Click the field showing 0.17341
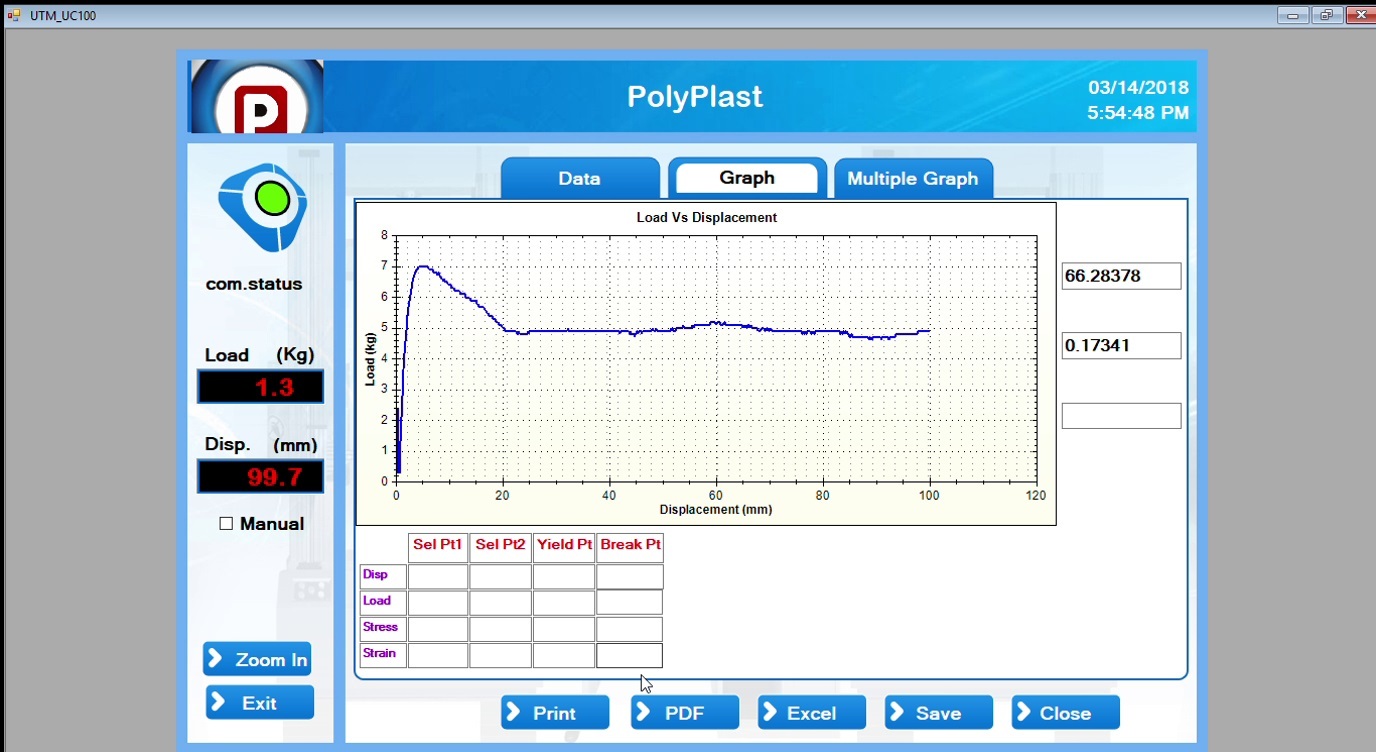 click(x=1121, y=346)
